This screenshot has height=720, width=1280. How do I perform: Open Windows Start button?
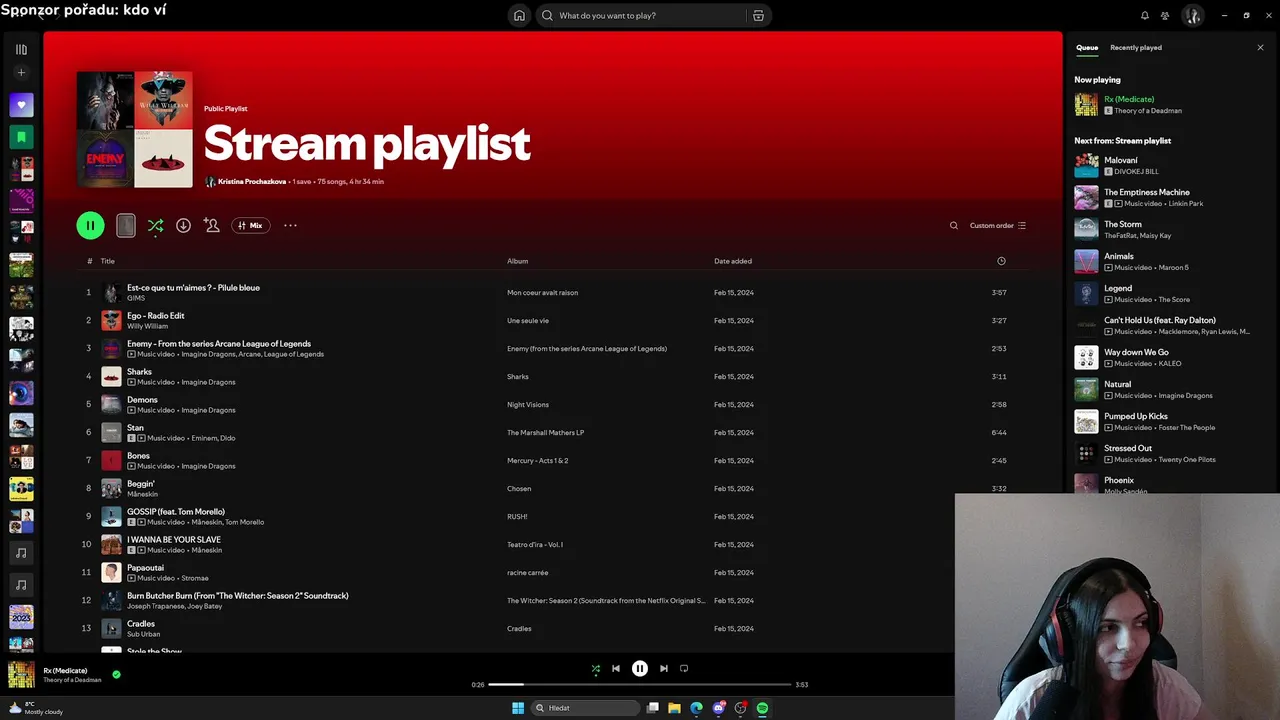coord(518,708)
